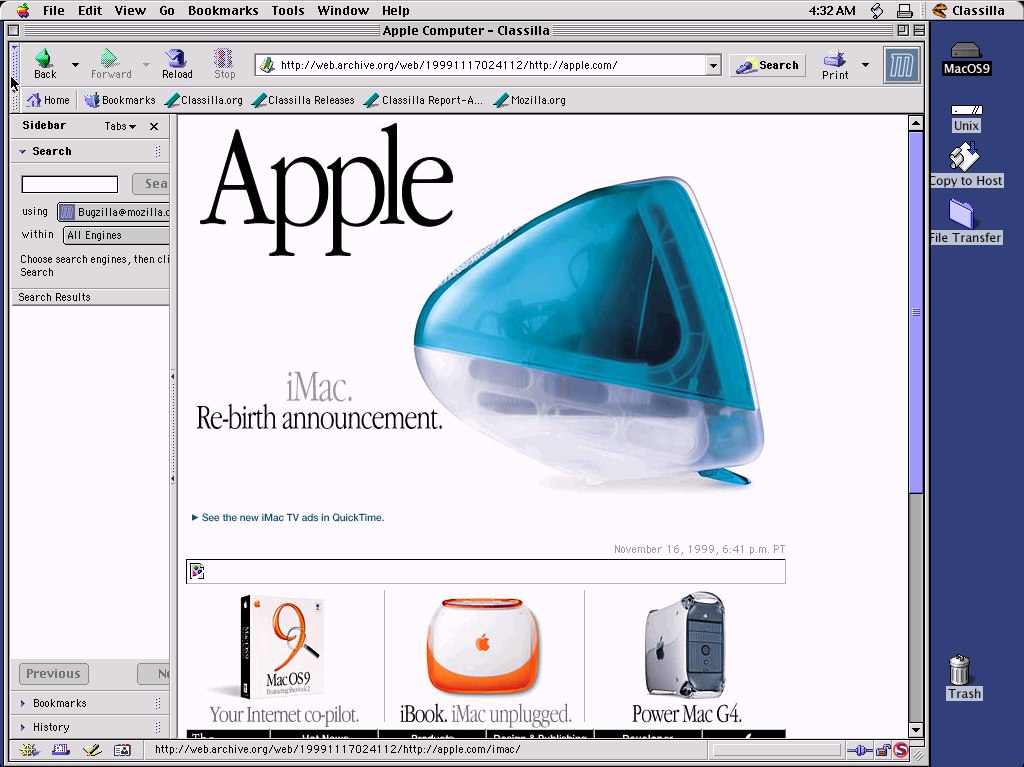Click the red S status bar icon
The height and width of the screenshot is (767, 1024).
click(901, 750)
